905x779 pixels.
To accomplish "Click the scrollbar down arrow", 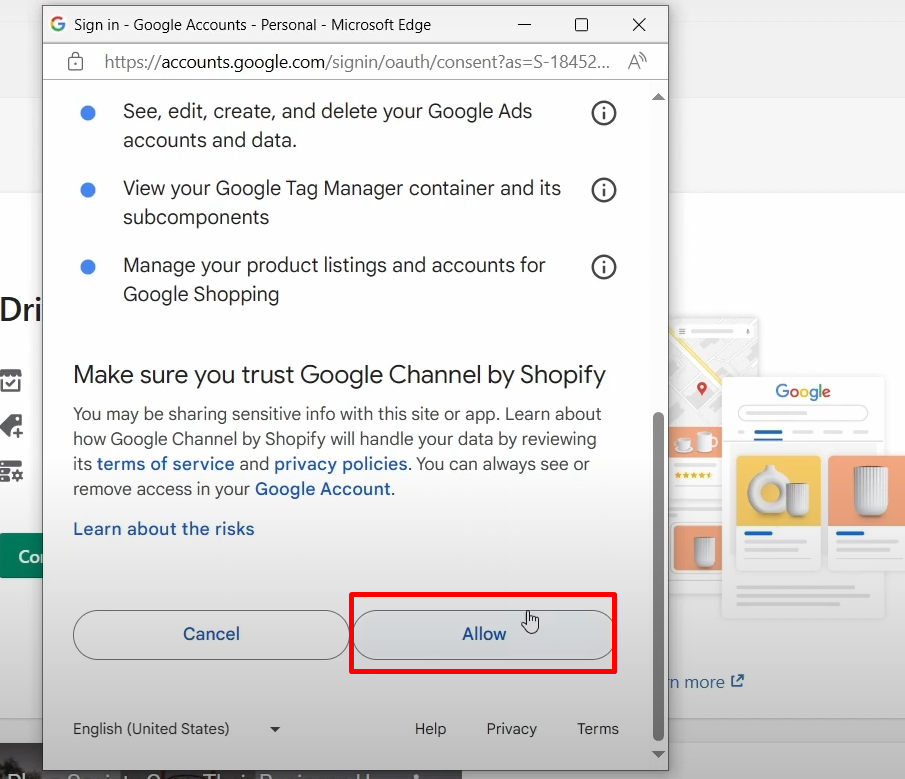I will click(657, 753).
